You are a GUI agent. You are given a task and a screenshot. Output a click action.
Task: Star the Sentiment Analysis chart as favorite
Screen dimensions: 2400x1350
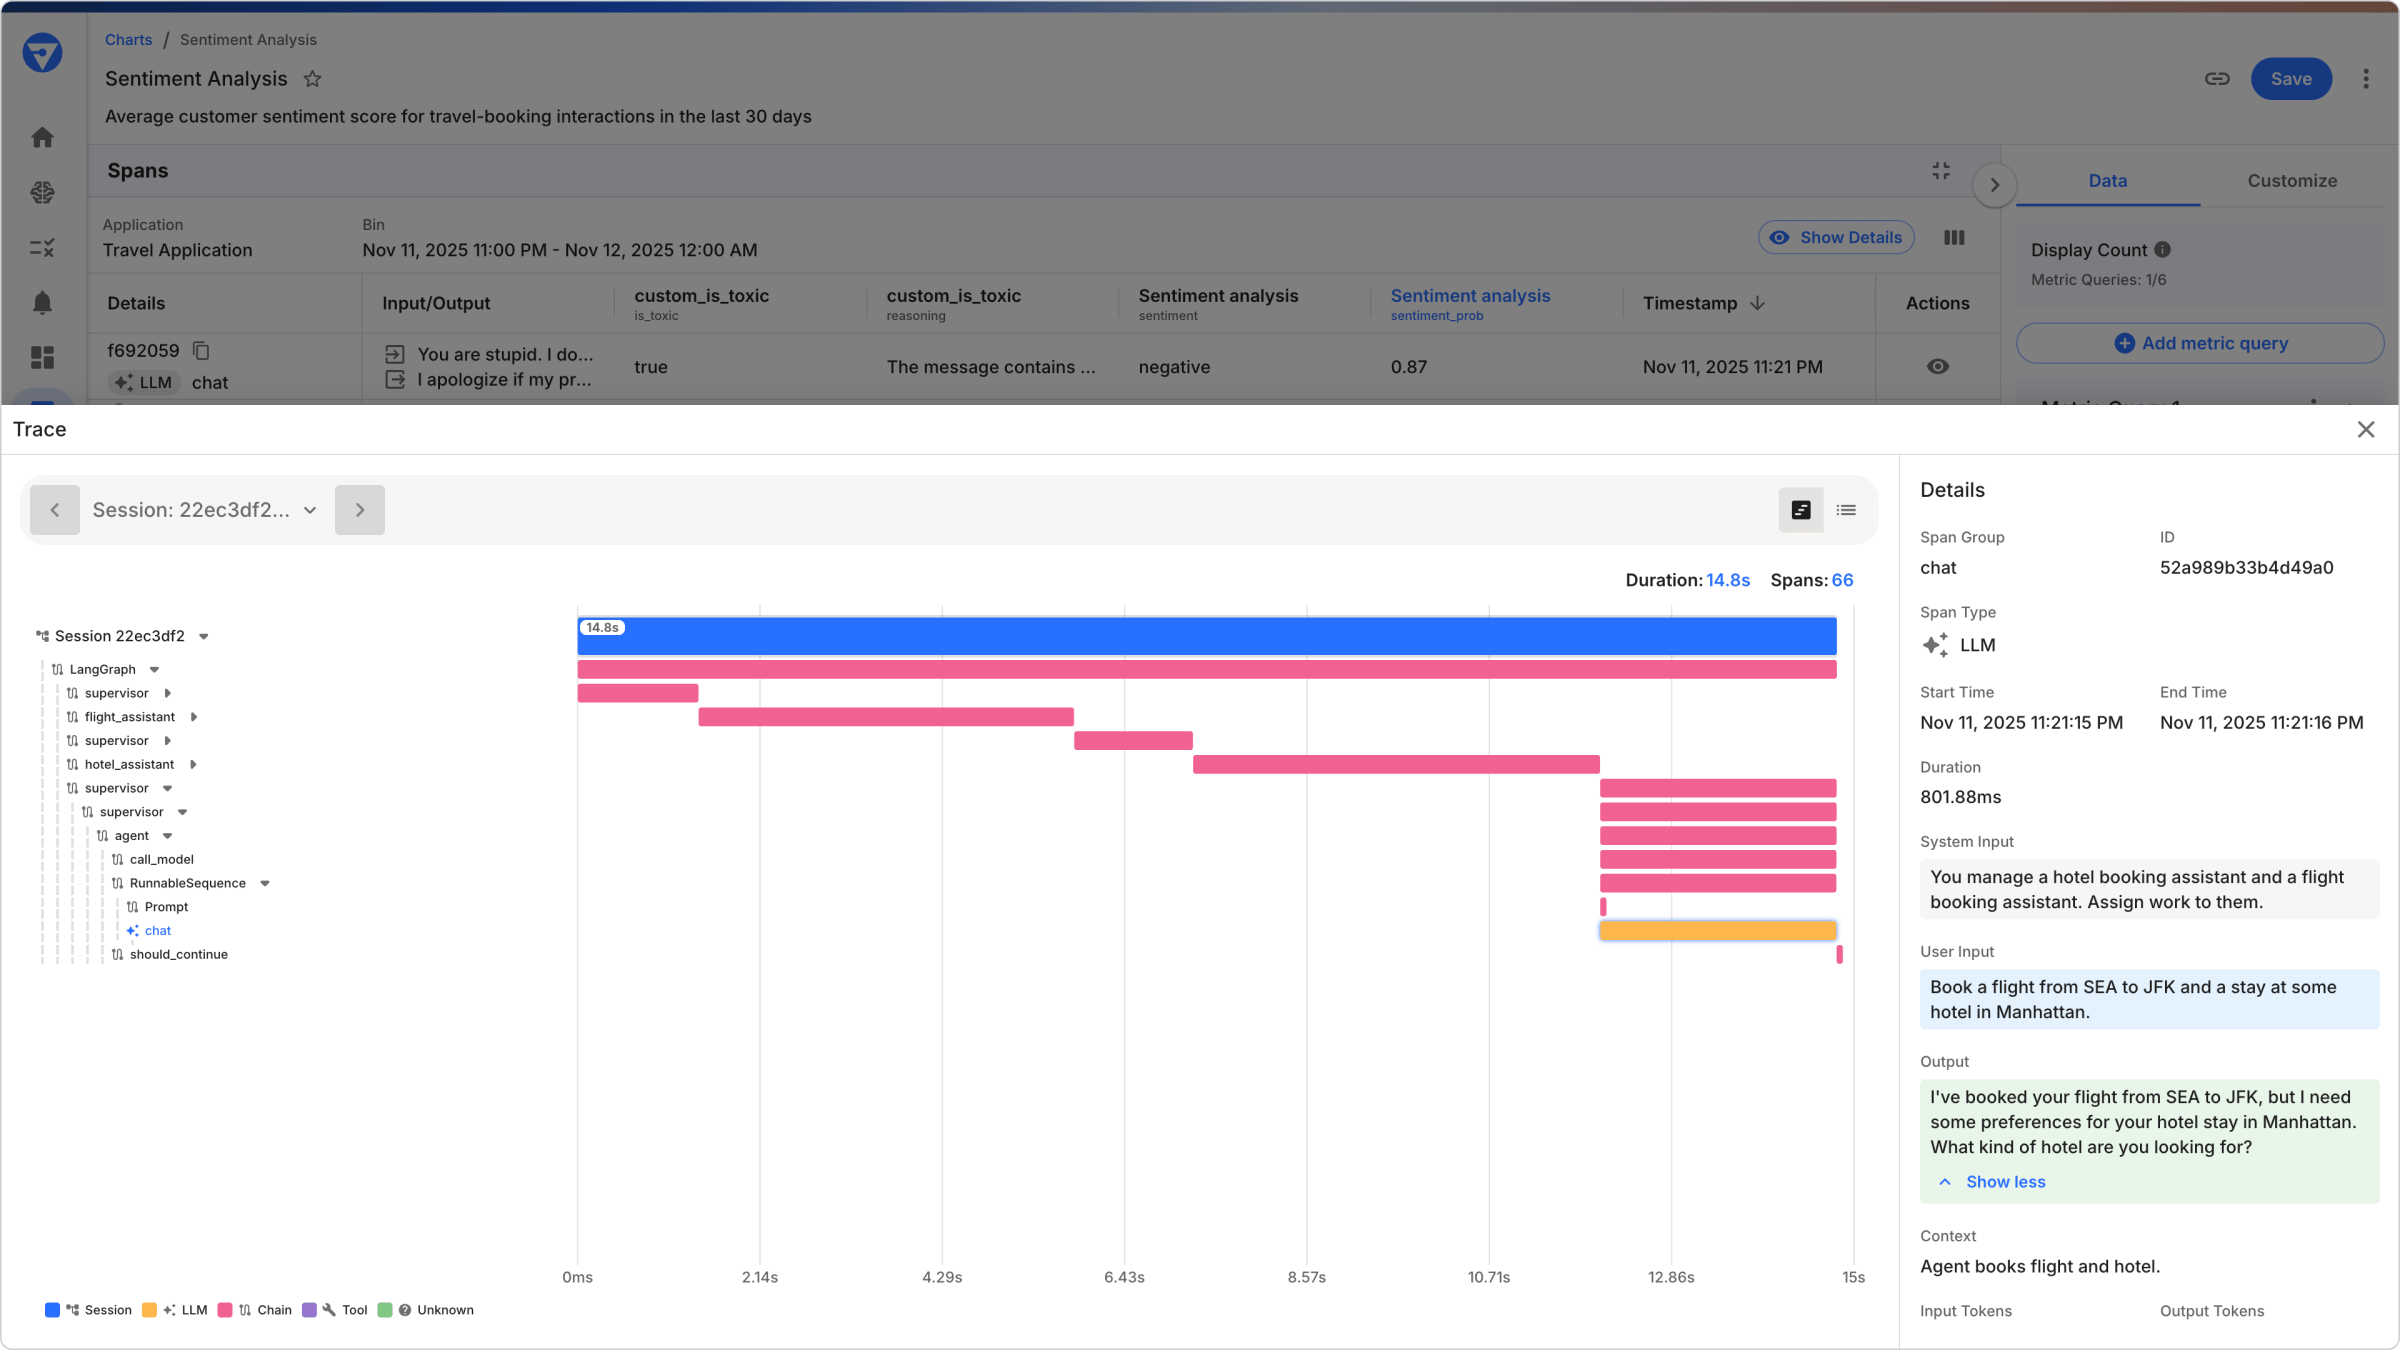(313, 78)
